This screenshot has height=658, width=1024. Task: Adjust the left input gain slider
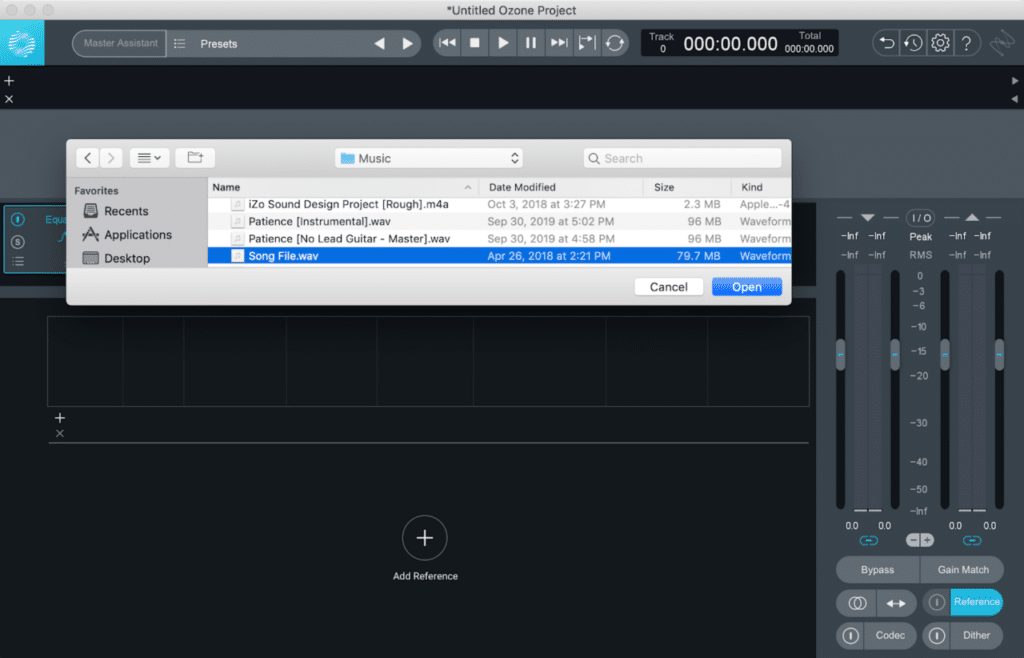point(840,354)
